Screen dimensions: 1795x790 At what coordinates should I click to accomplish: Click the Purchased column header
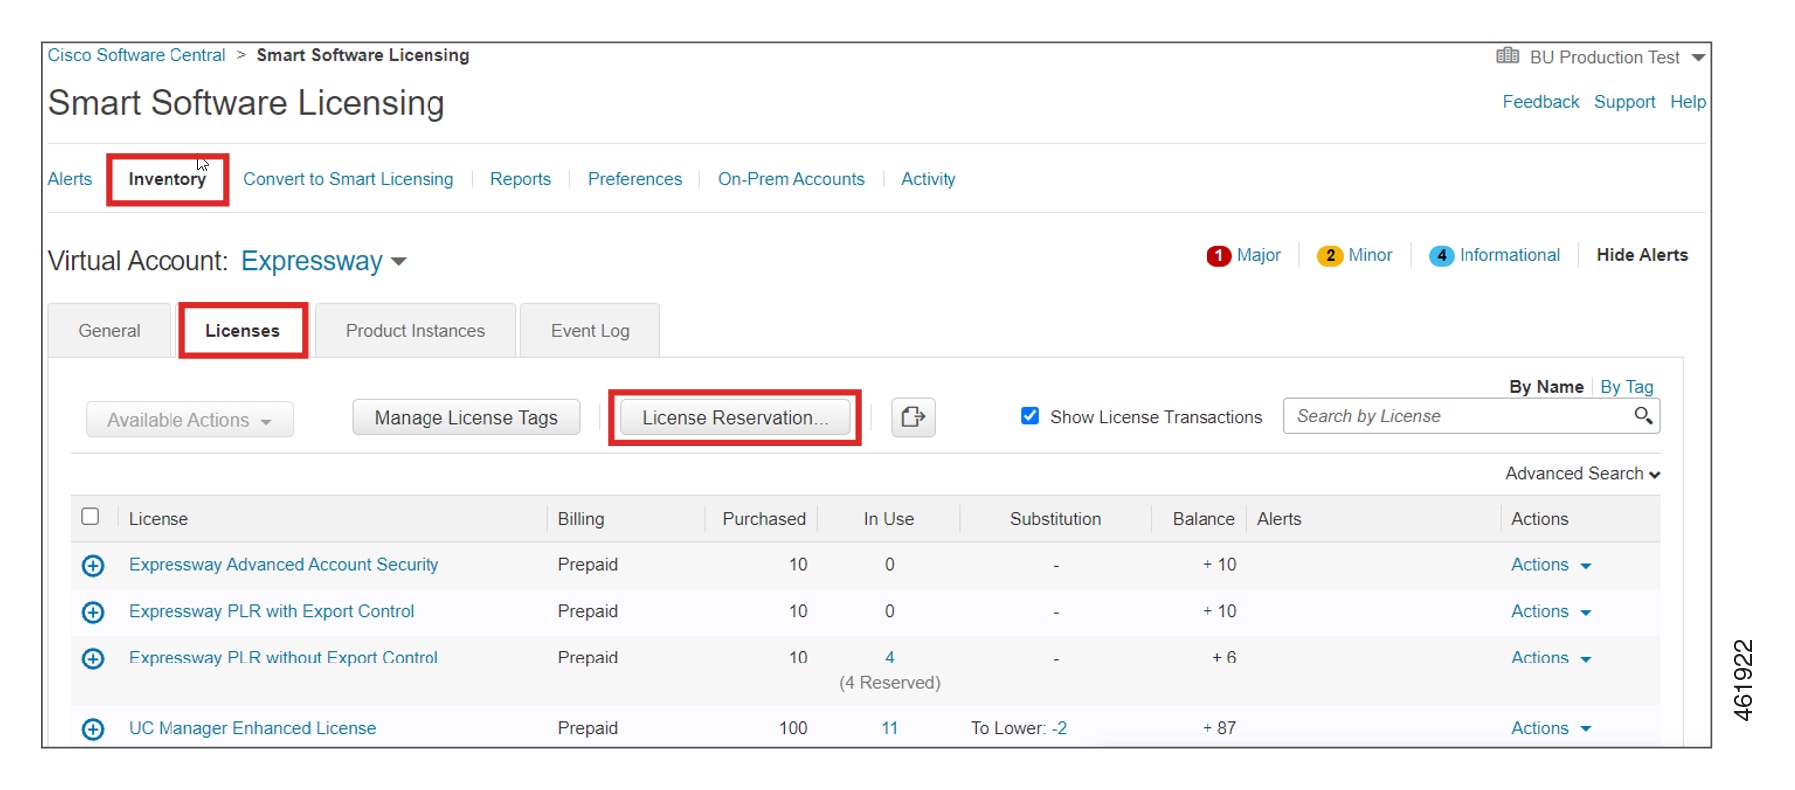point(764,519)
